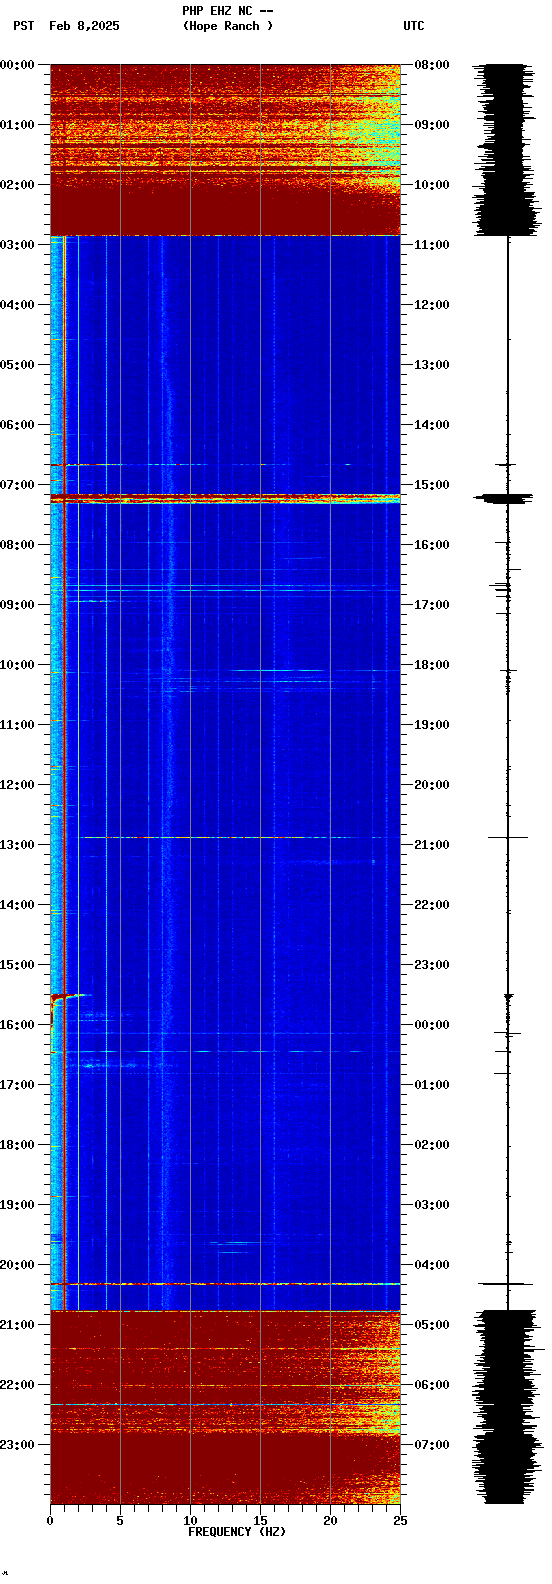Click the "PST" timezone header label
Image resolution: width=552 pixels, height=1584 pixels.
(23, 26)
